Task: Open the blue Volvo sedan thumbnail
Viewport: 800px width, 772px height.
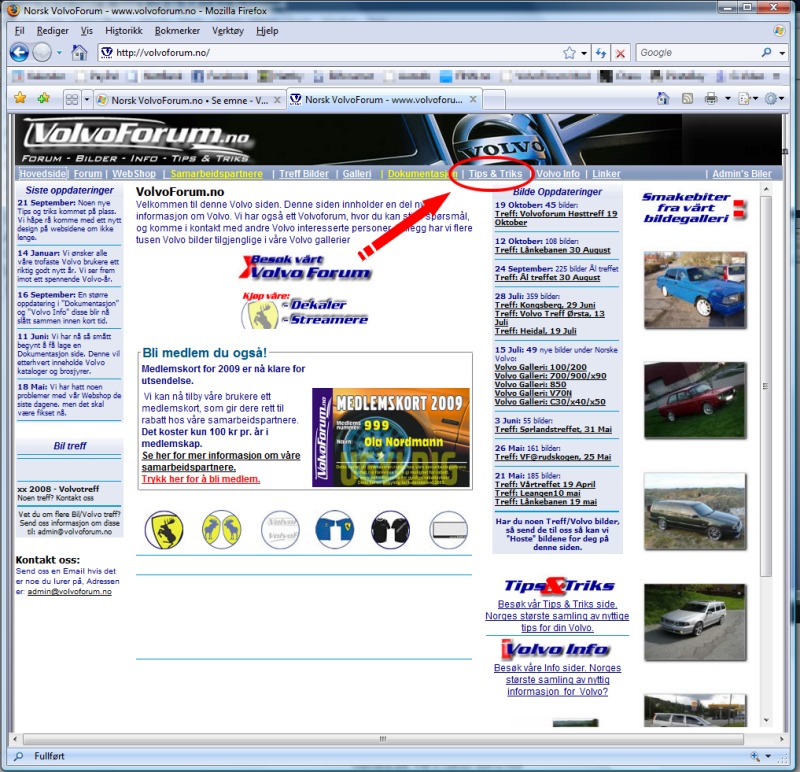Action: coord(695,290)
